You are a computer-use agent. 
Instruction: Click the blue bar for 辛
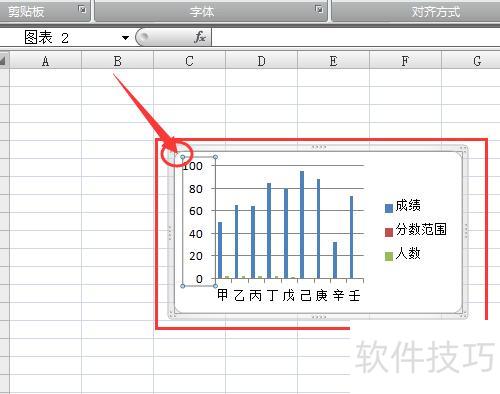(x=335, y=260)
